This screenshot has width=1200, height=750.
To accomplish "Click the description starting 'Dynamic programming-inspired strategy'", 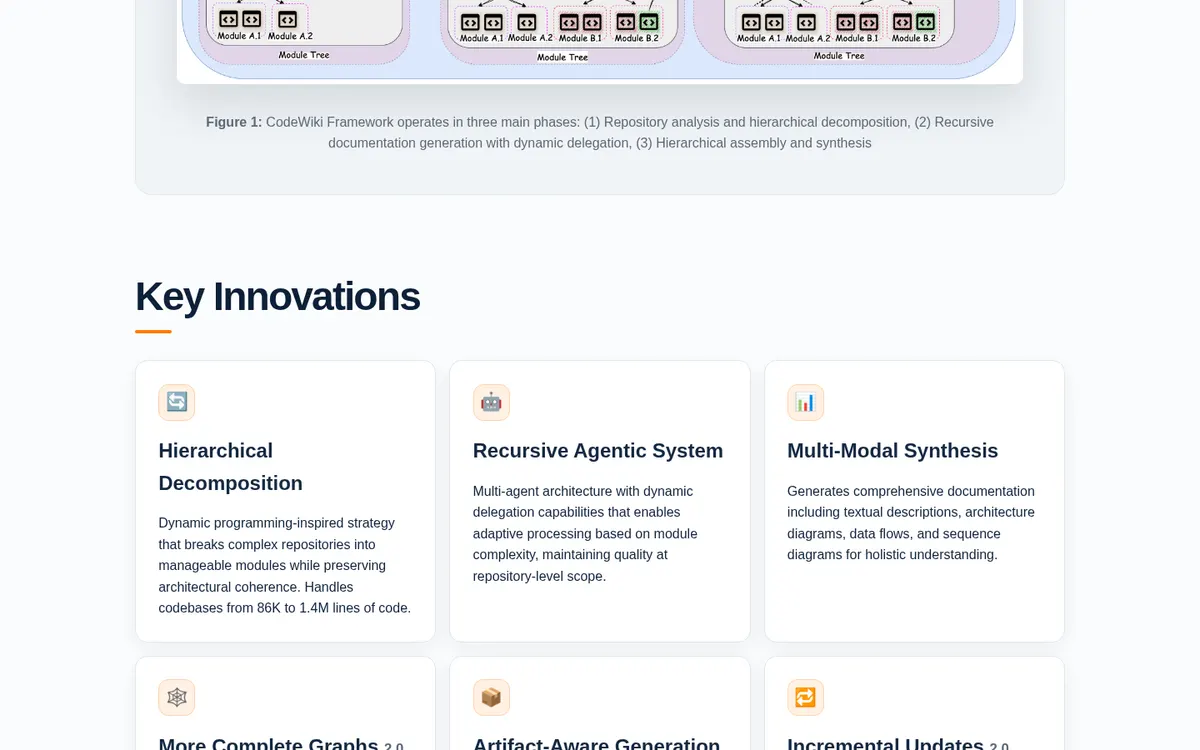I will click(x=285, y=565).
